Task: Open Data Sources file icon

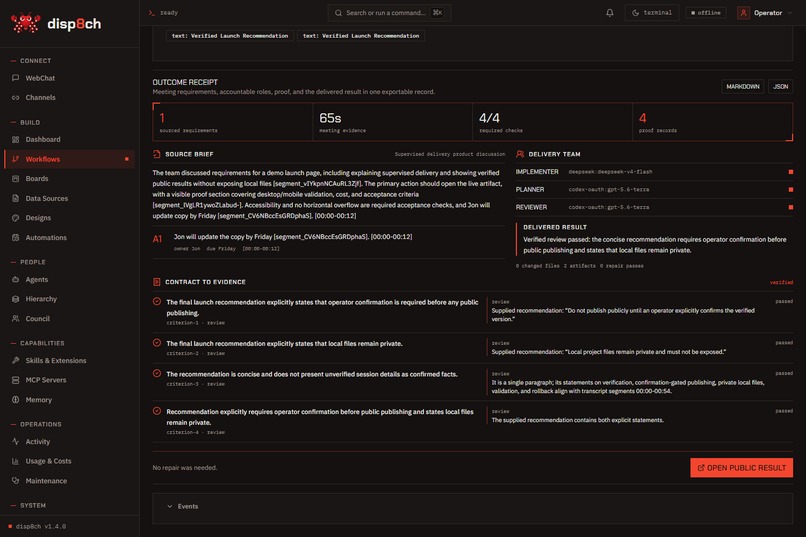Action: [15, 198]
